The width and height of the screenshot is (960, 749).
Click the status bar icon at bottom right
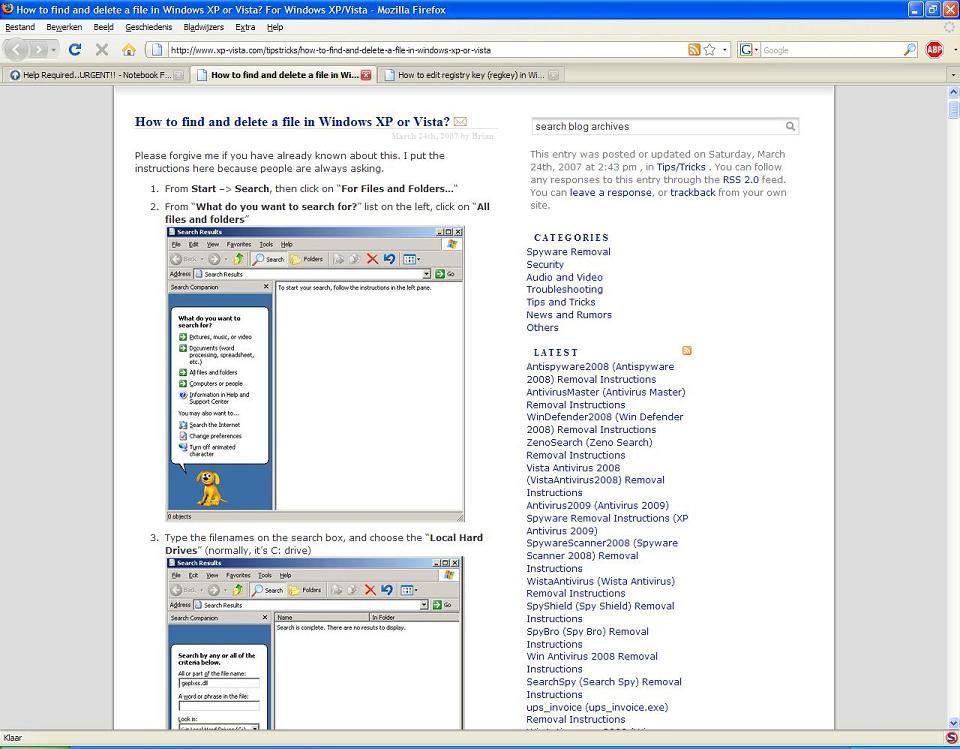951,737
